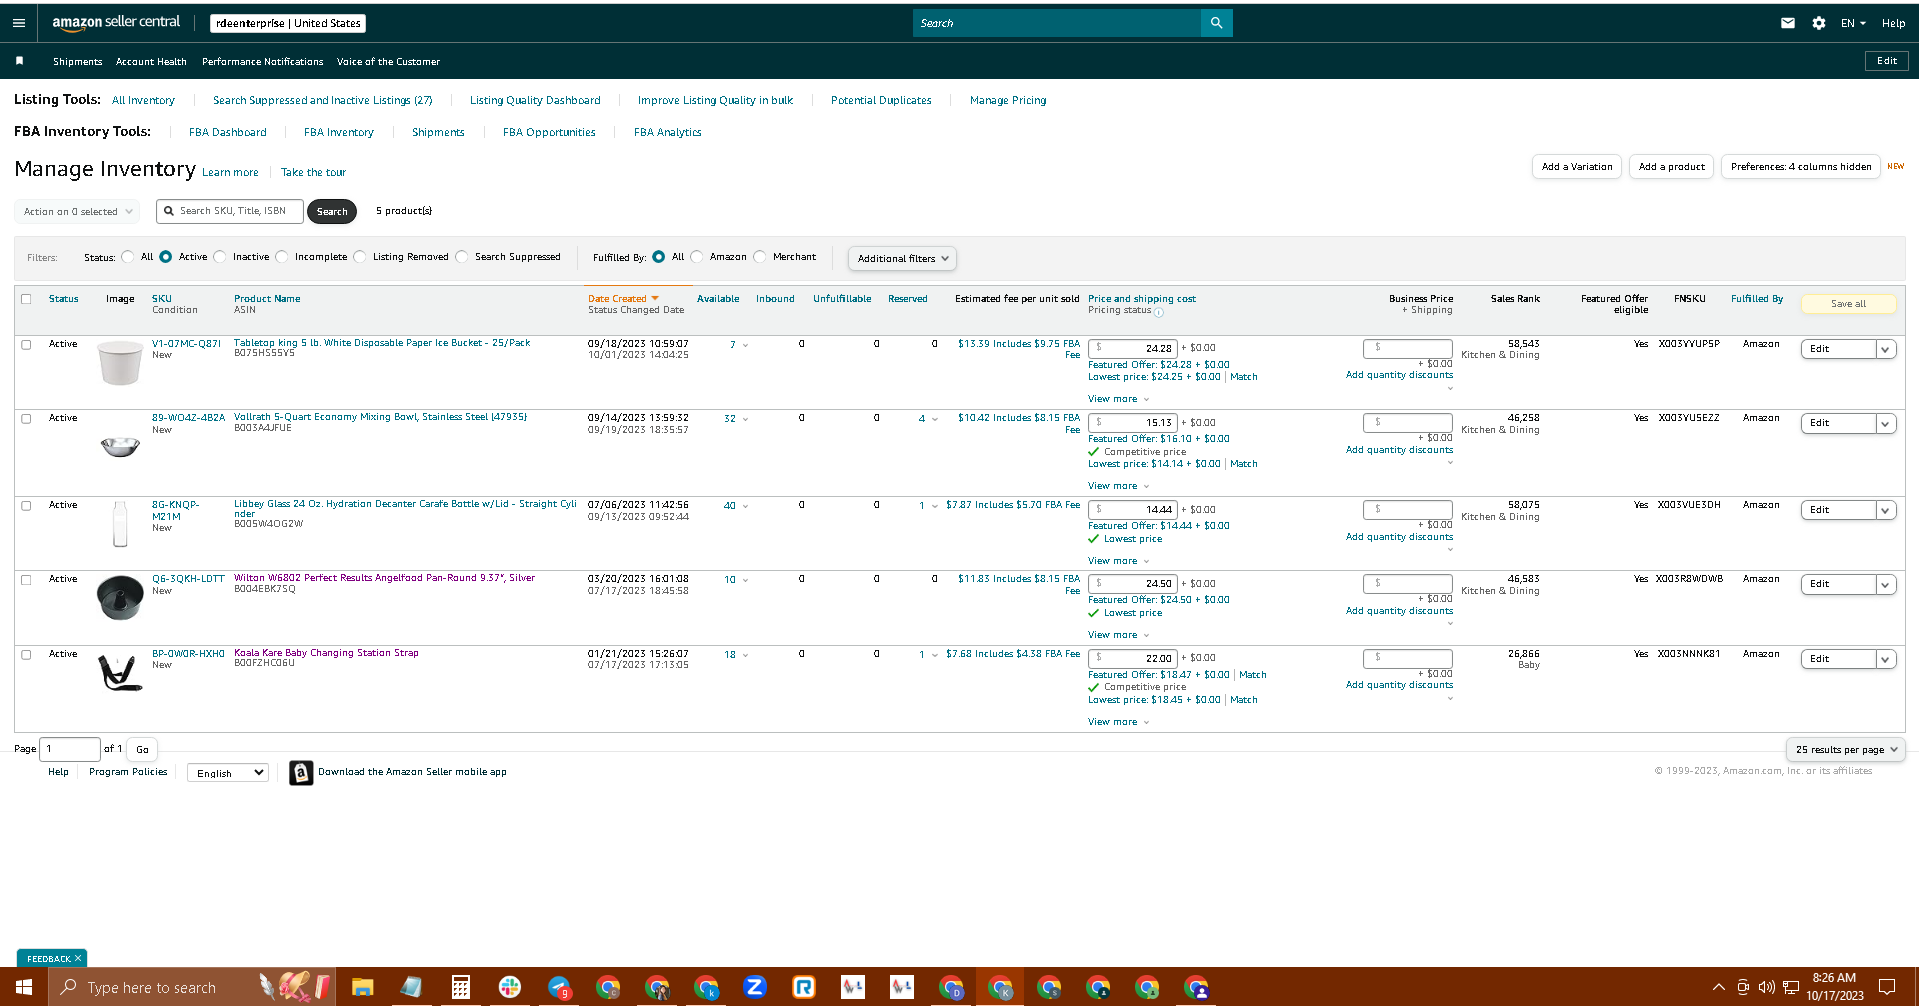Viewport: 1919px width, 1006px height.
Task: Select checkbox for Koala Kare Strap row
Action: click(x=26, y=654)
